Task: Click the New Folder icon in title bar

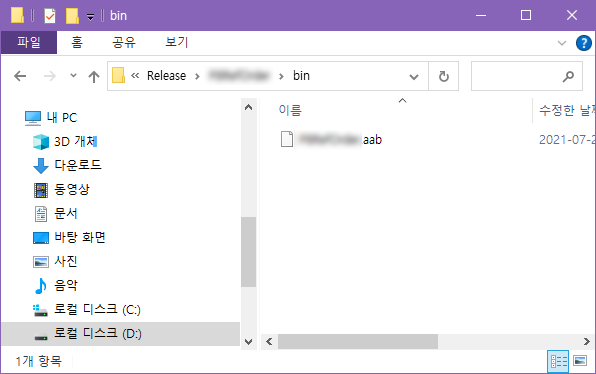Action: 72,16
